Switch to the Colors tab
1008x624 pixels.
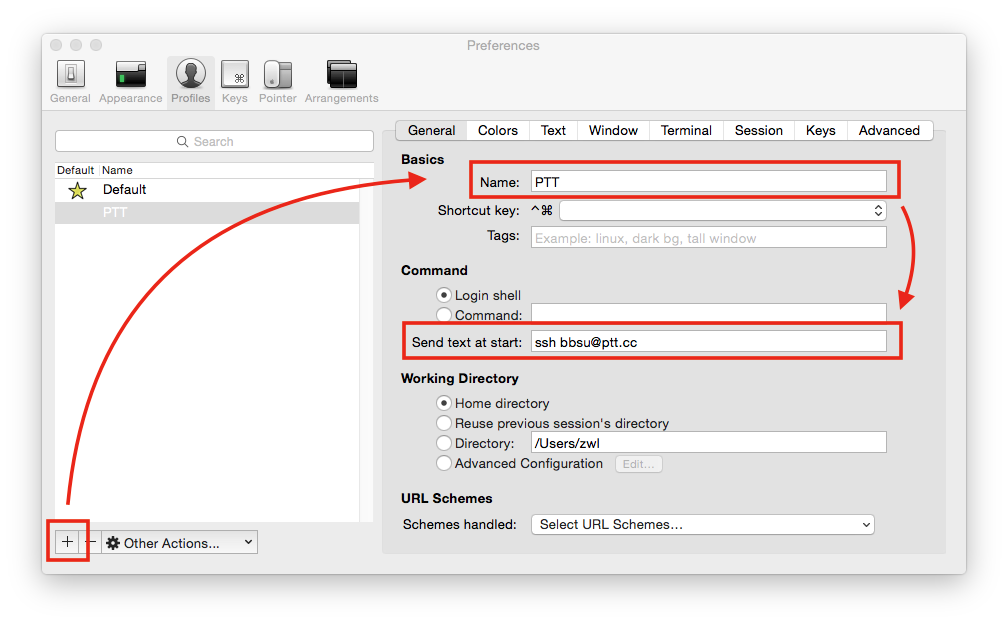point(497,130)
